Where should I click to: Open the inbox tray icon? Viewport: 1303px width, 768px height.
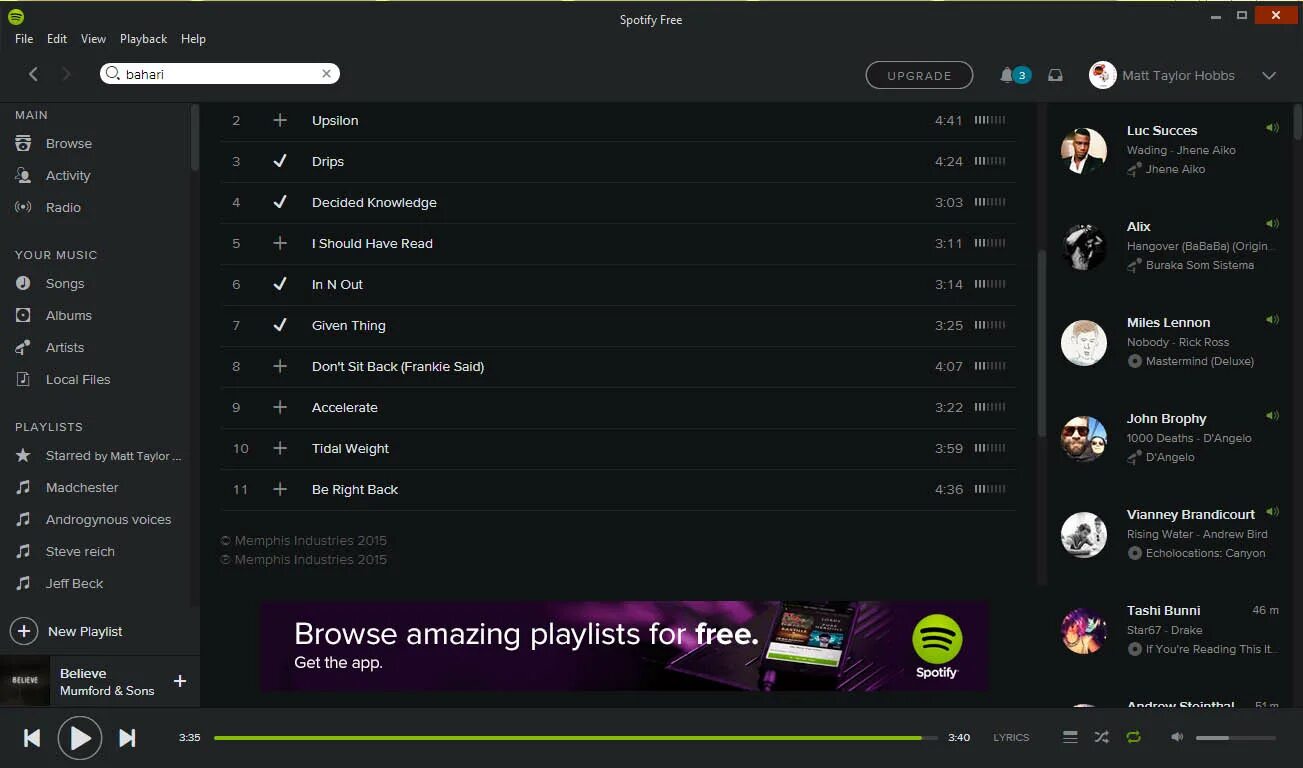[x=1055, y=75]
